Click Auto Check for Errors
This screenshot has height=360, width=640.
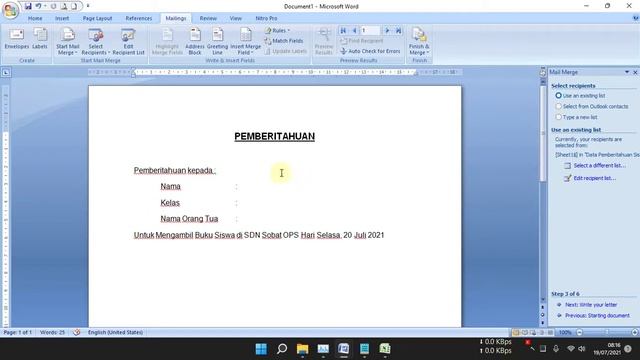click(x=370, y=51)
